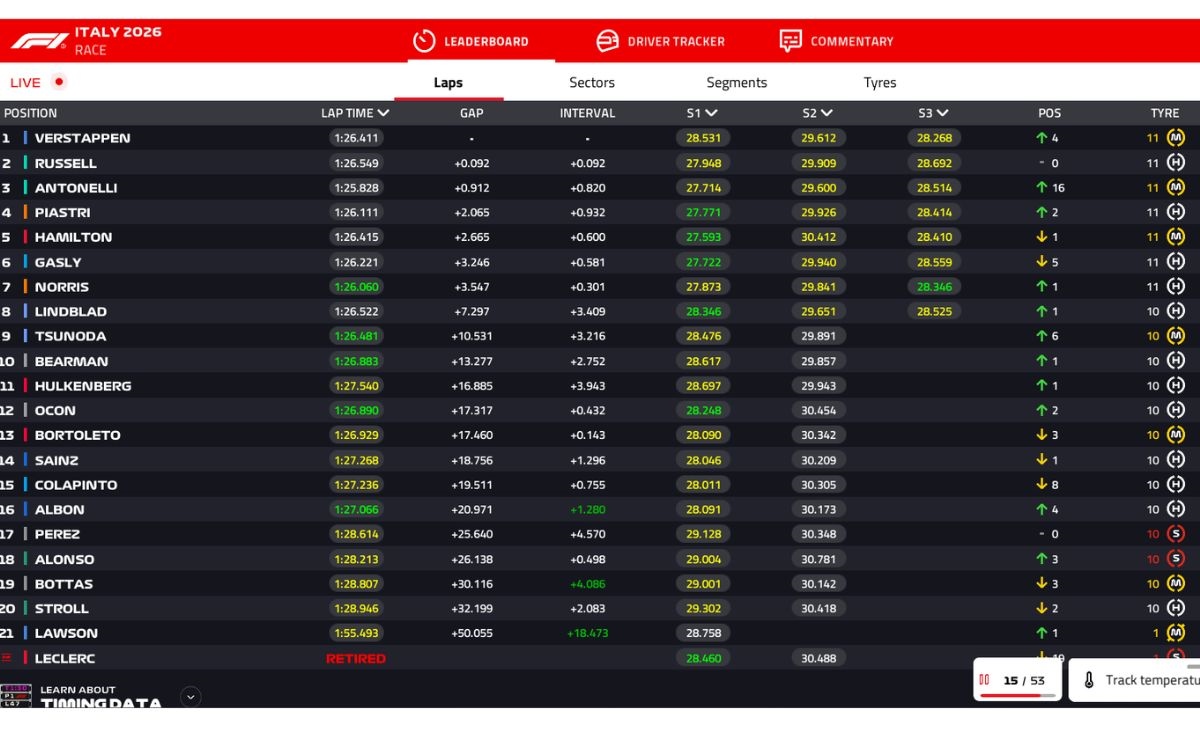Pause the live lap counter

point(984,680)
